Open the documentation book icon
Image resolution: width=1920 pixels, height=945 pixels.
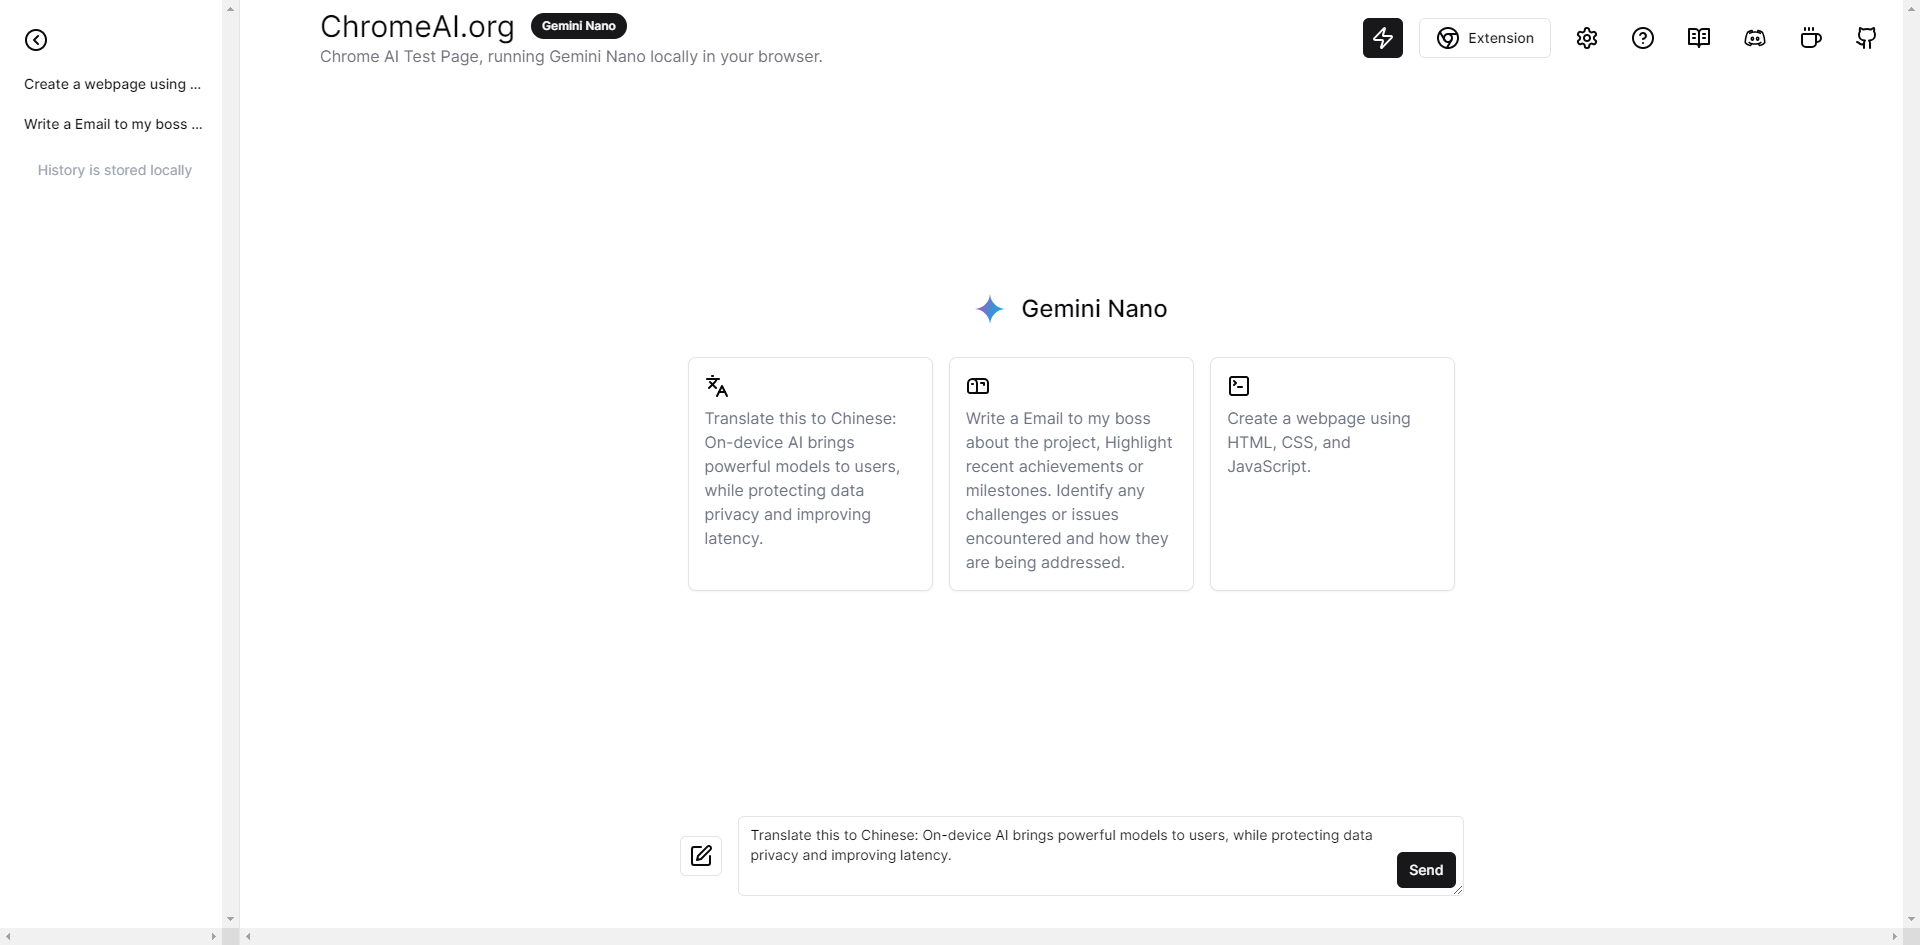tap(1699, 38)
